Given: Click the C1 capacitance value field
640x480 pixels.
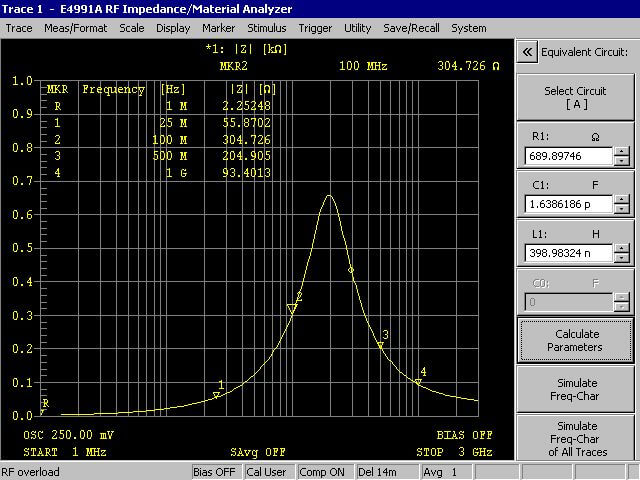Looking at the screenshot, I should coord(569,204).
